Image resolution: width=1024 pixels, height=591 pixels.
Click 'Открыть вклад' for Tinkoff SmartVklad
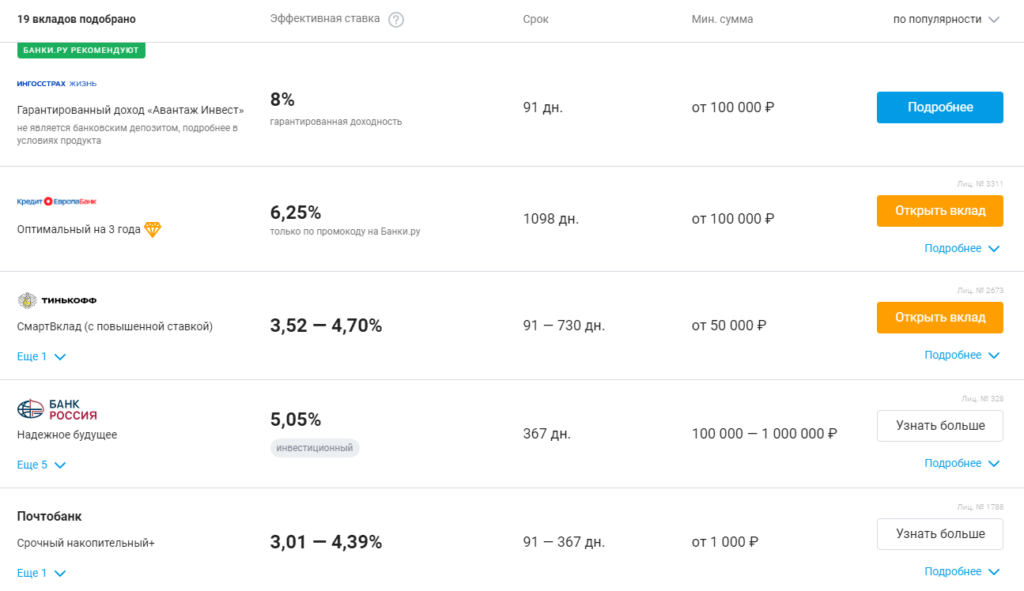[939, 317]
